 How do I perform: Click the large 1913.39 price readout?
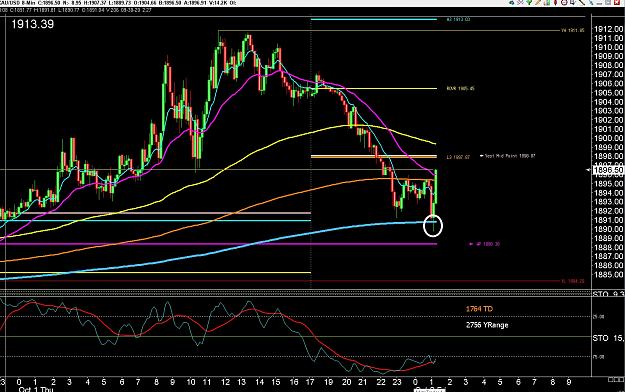[x=33, y=24]
